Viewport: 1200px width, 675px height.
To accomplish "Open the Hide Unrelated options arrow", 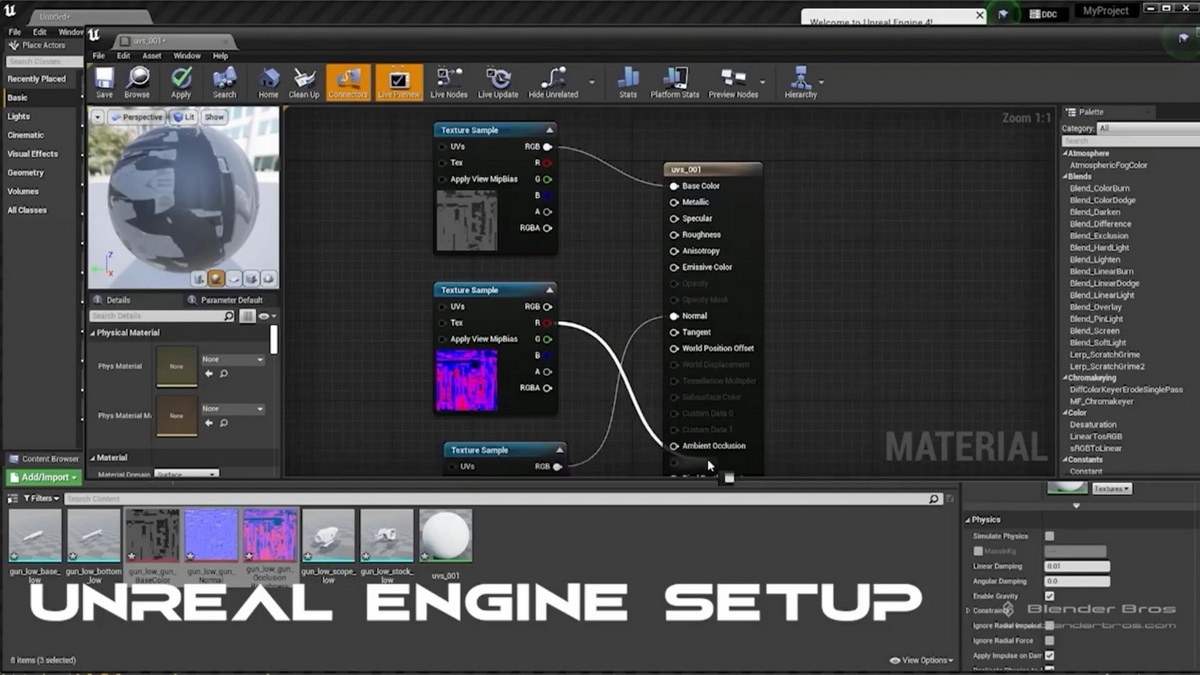I will coord(592,82).
